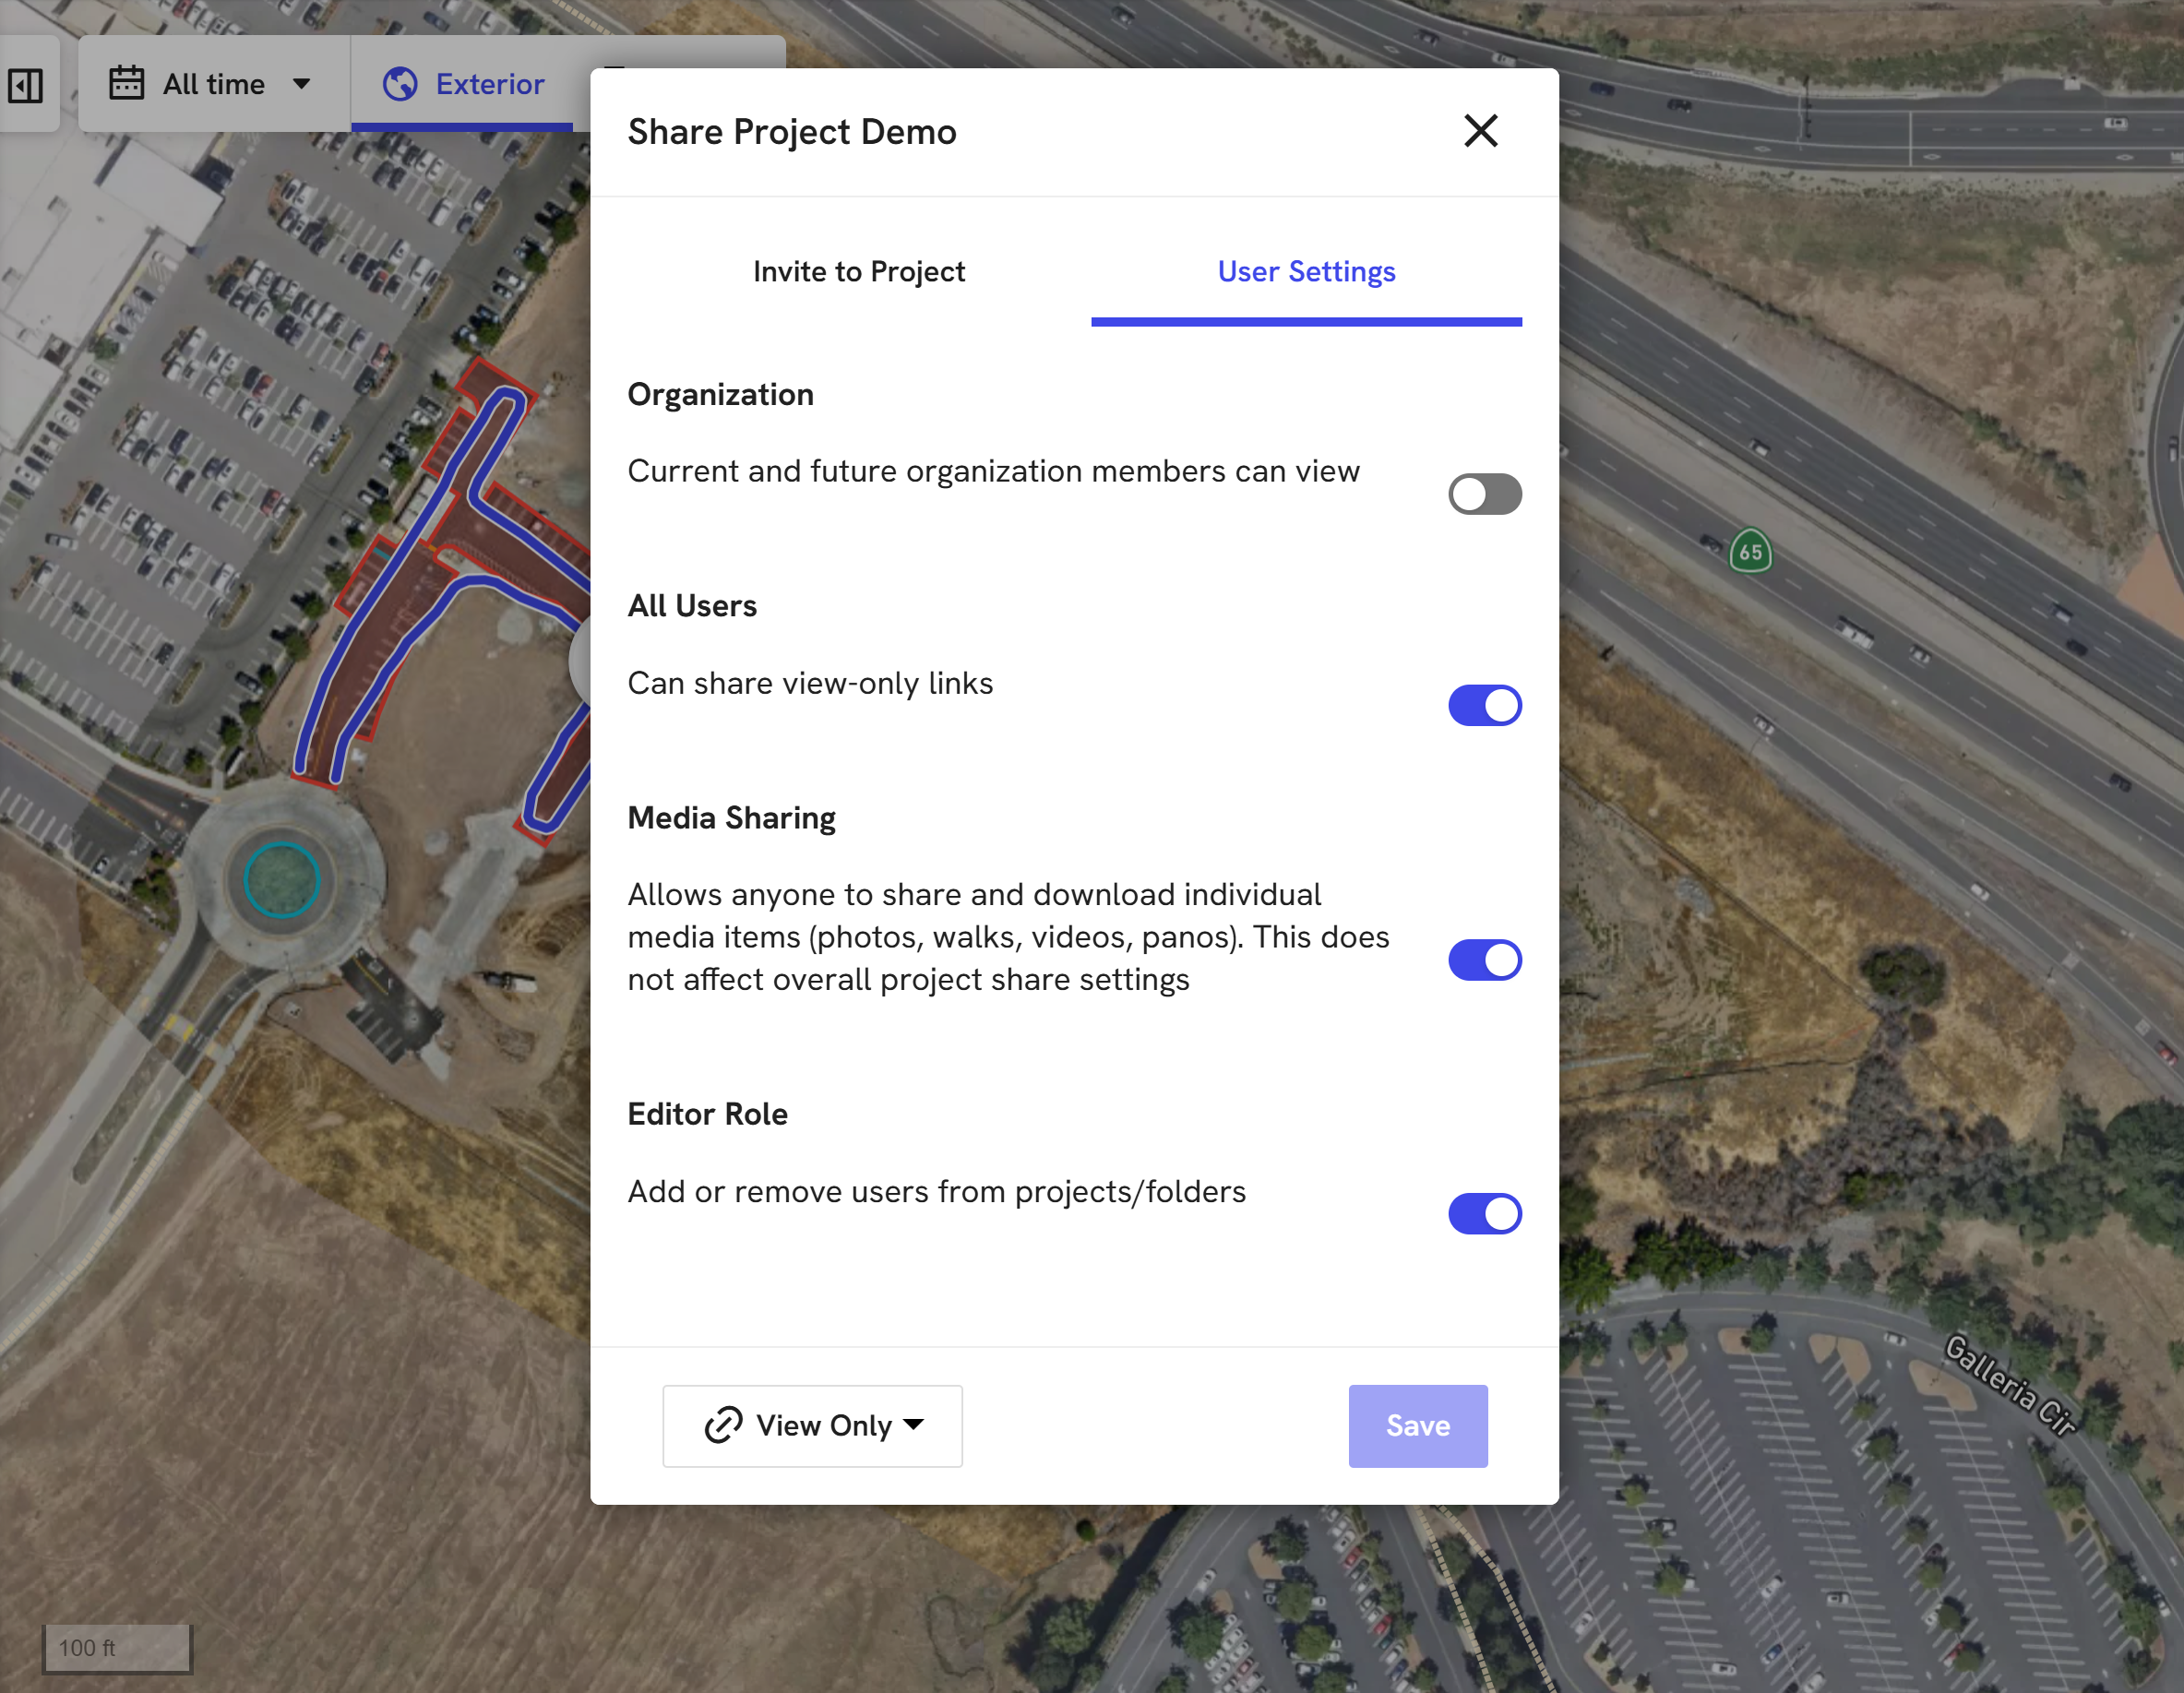
Task: Toggle the sidebar panel icon
Action: tap(26, 85)
